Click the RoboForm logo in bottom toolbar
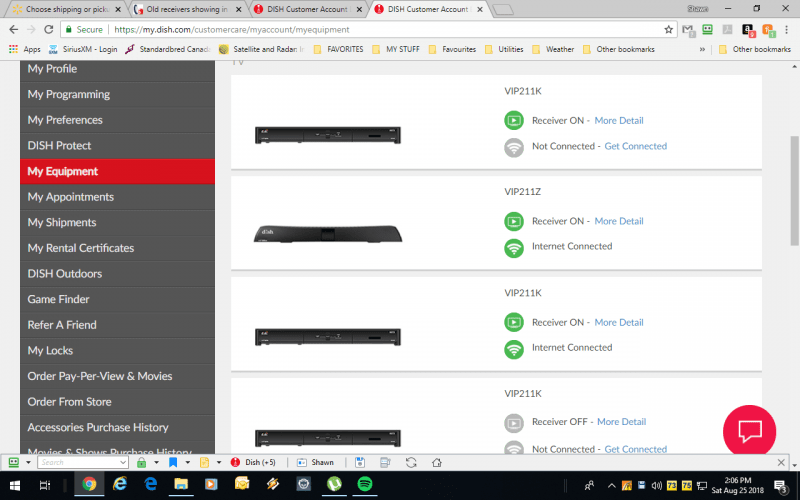 tap(14, 462)
